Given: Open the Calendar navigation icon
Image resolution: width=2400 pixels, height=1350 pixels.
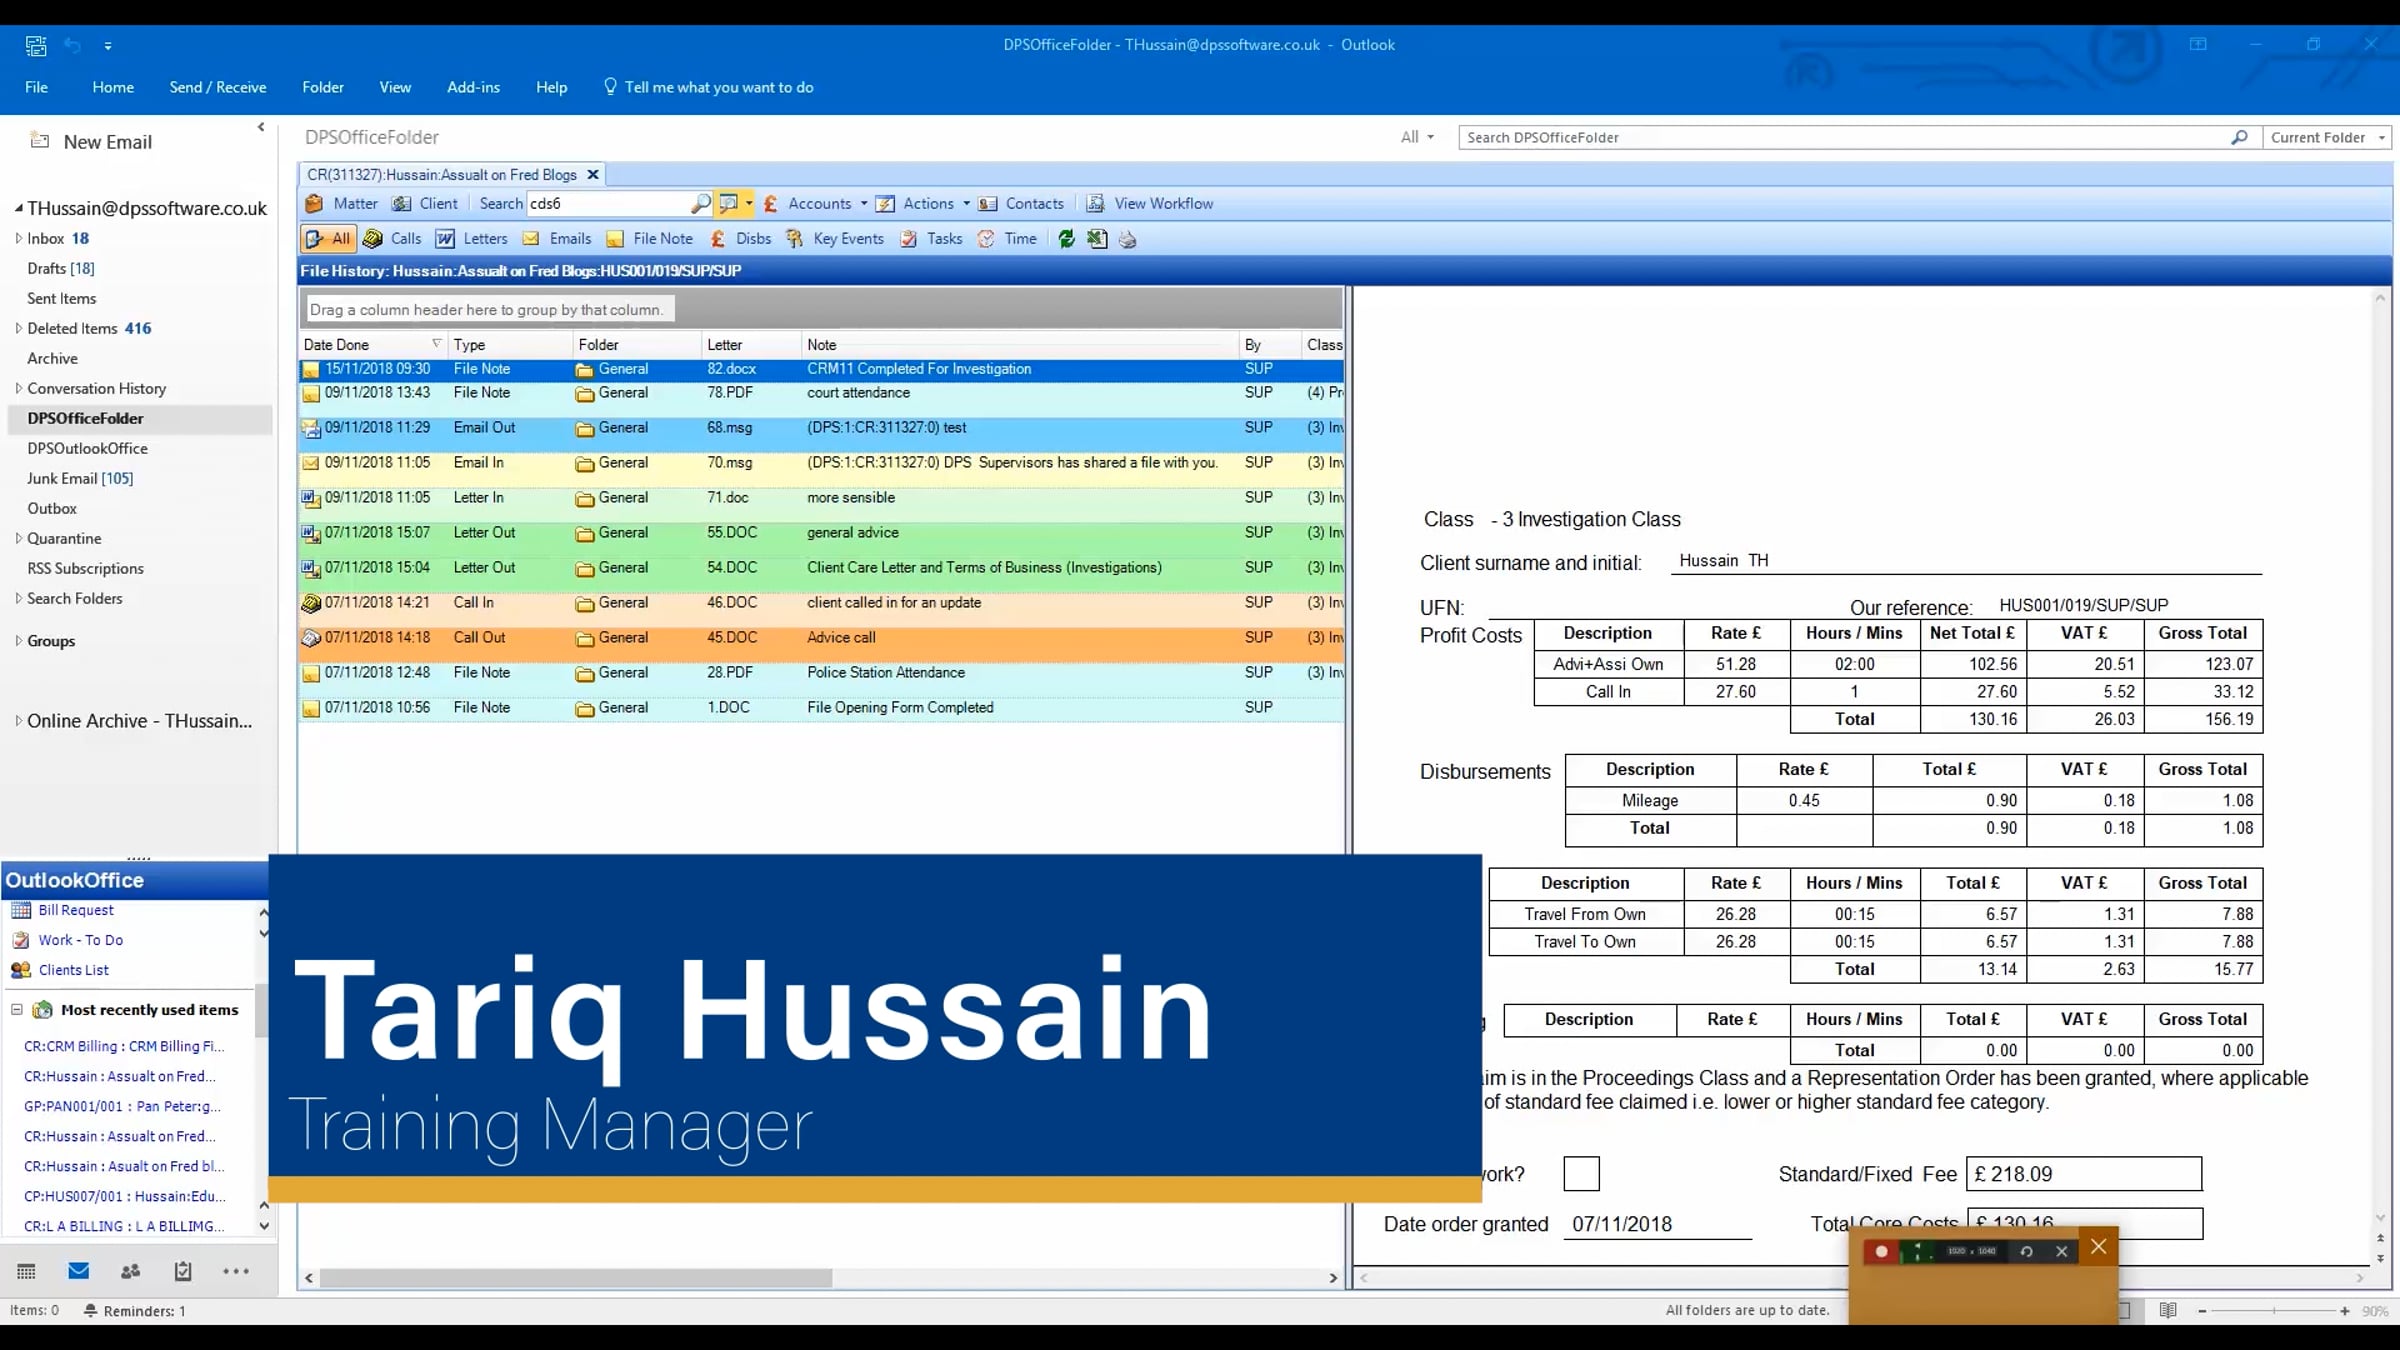Looking at the screenshot, I should tap(26, 1271).
